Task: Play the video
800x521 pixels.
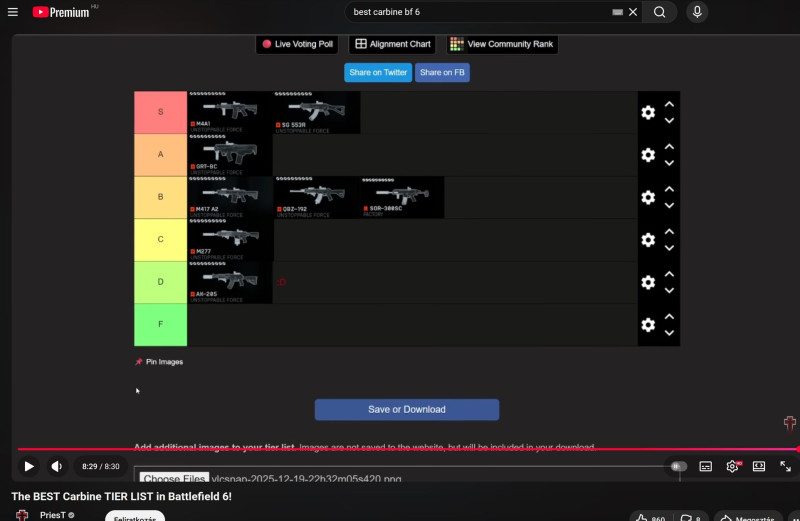Action: point(29,466)
